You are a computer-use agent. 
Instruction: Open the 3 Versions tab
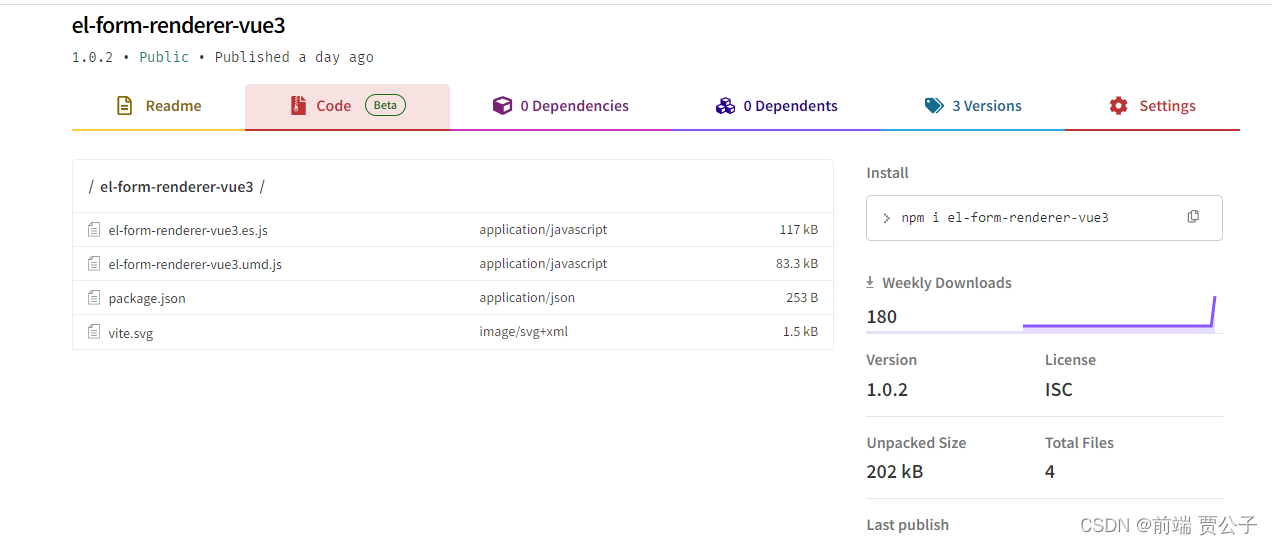pos(973,106)
